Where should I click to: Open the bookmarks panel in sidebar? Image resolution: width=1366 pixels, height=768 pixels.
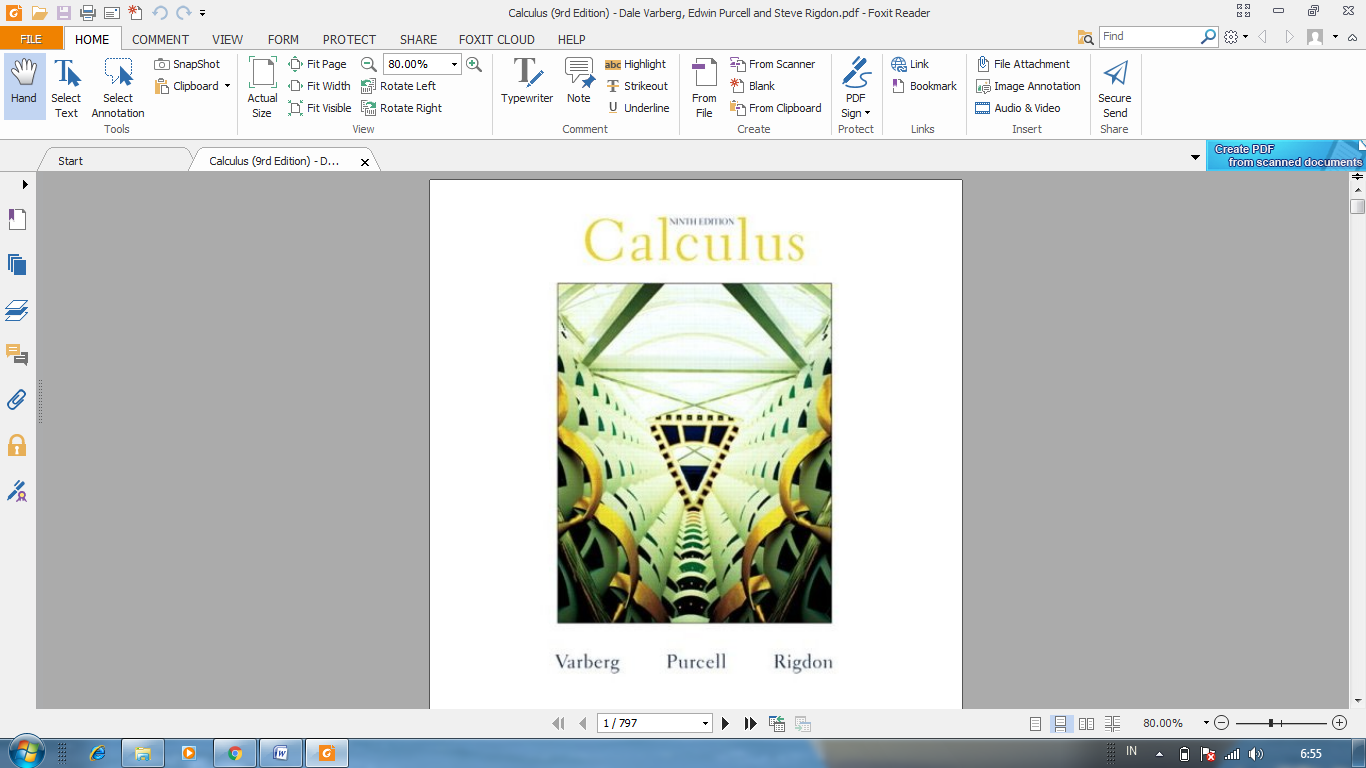click(17, 220)
